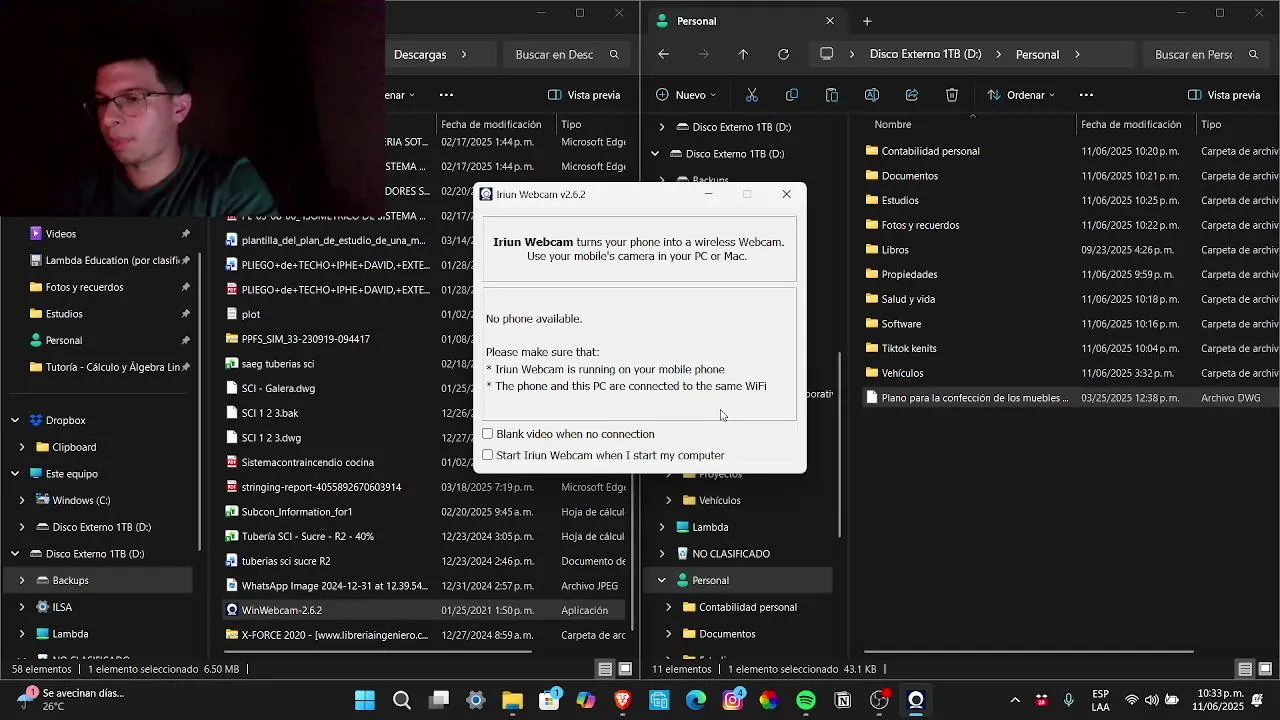
Task: Collapse the Personal node in the right window tree
Action: pyautogui.click(x=662, y=580)
